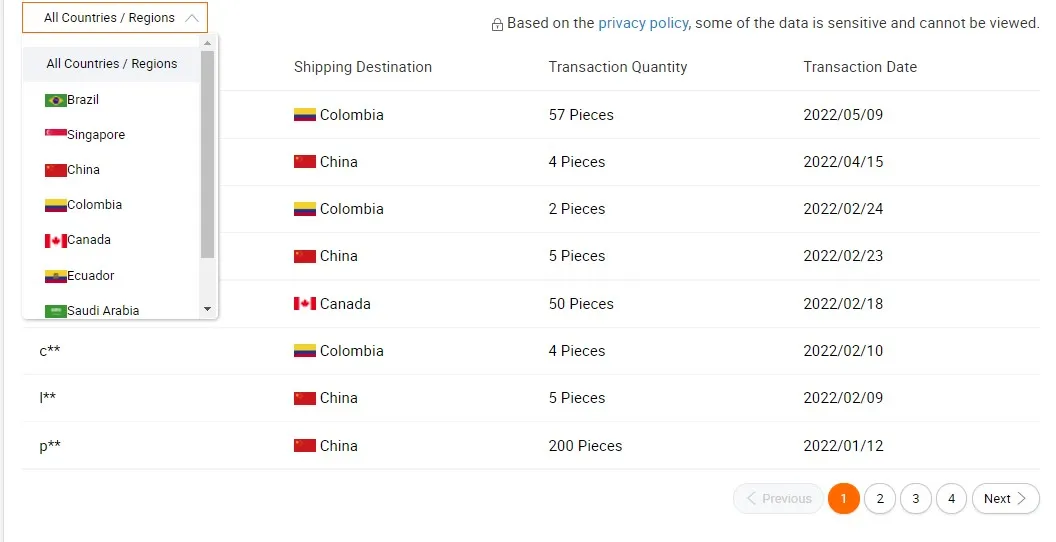Click dropdown list scroll-up arrow

208,43
